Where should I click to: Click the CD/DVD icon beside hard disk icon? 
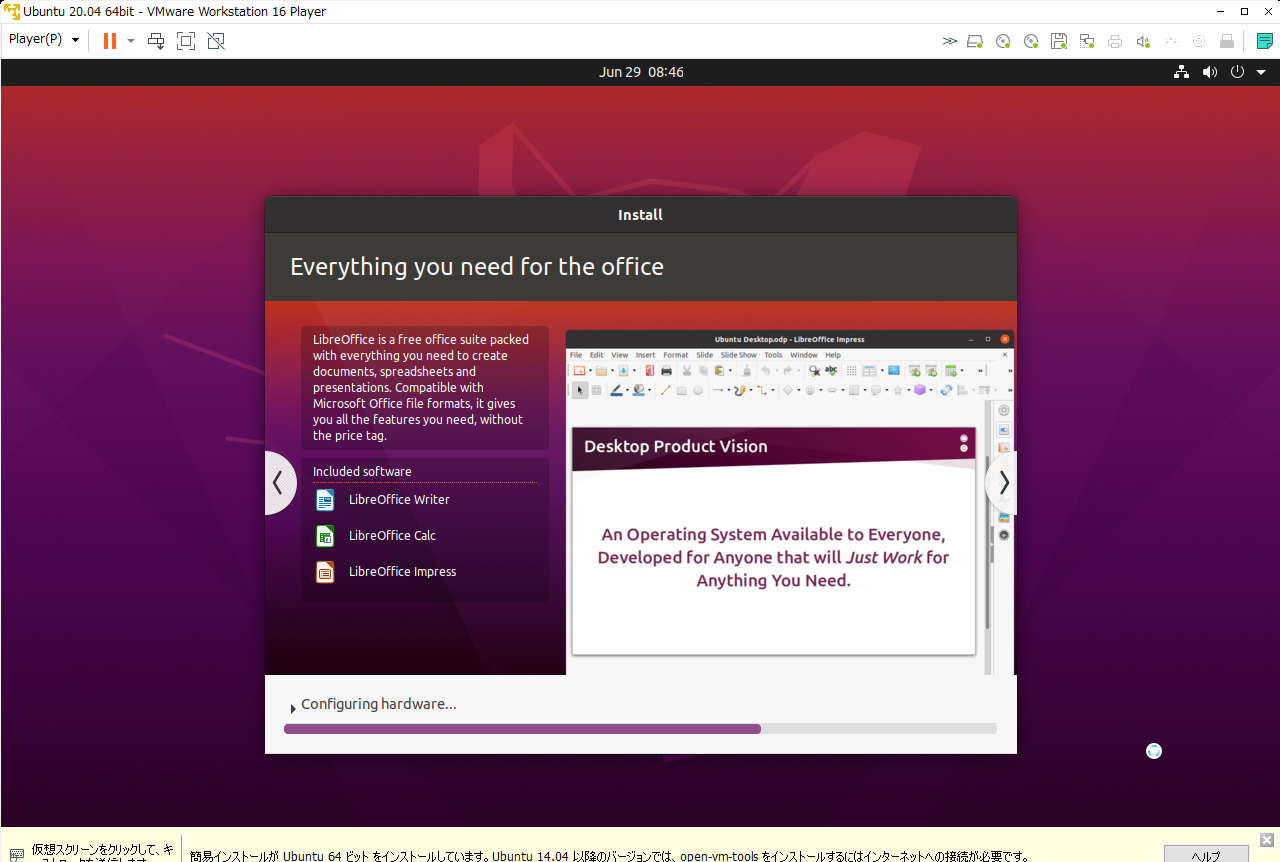coord(1003,41)
